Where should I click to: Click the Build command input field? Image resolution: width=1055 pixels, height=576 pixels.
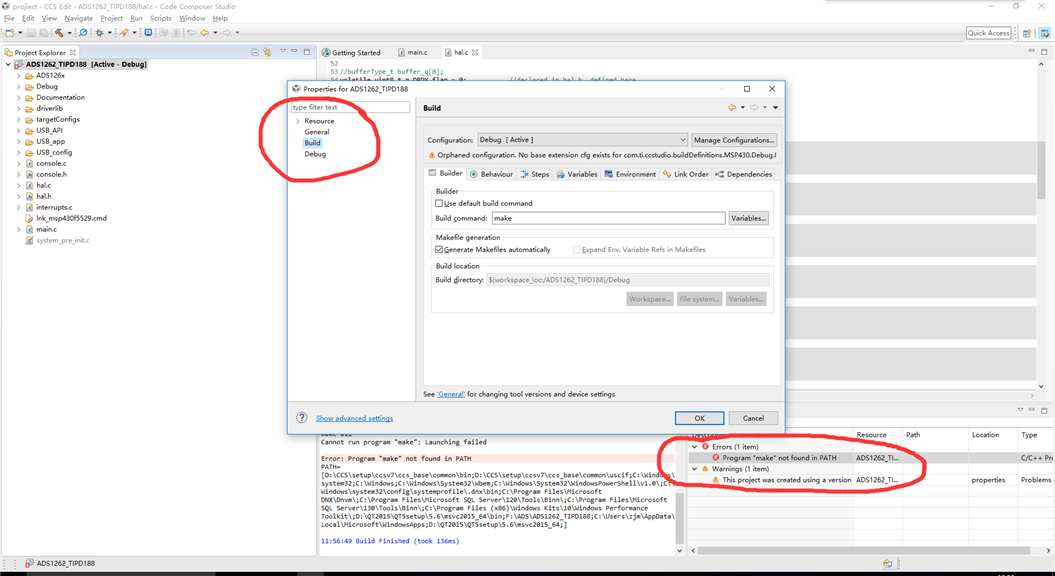tap(608, 218)
